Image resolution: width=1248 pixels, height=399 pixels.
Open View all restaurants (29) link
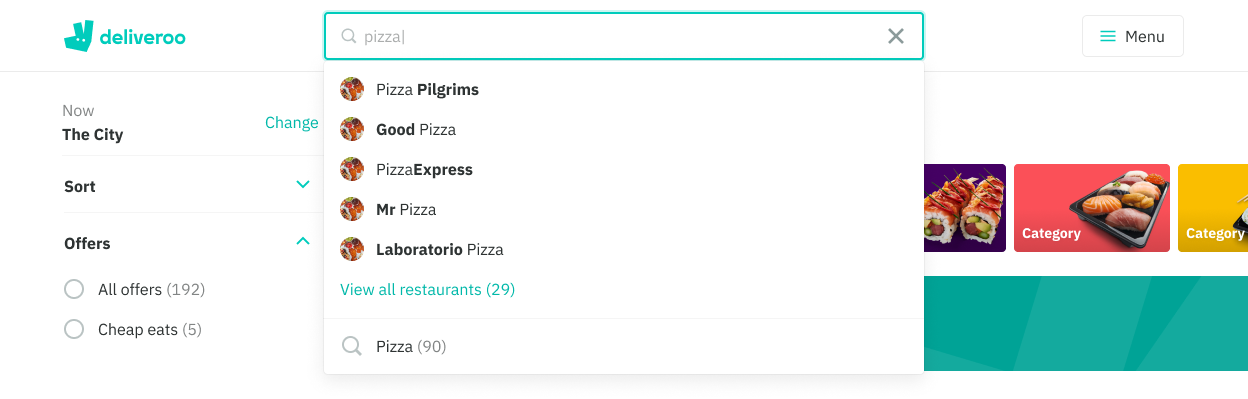tap(427, 289)
